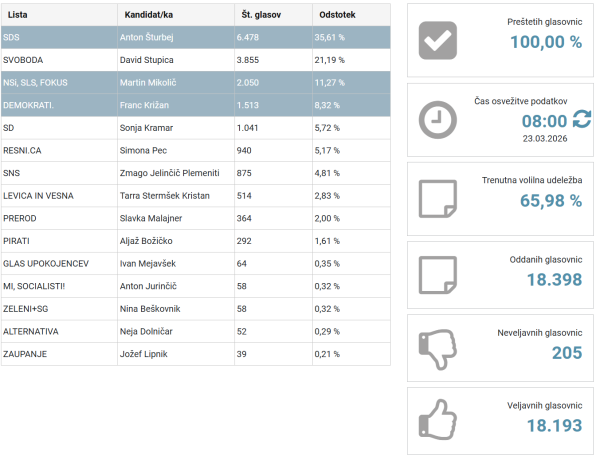The image size is (600, 460).
Task: Click the note icon beside voter turnout
Action: pos(437,198)
